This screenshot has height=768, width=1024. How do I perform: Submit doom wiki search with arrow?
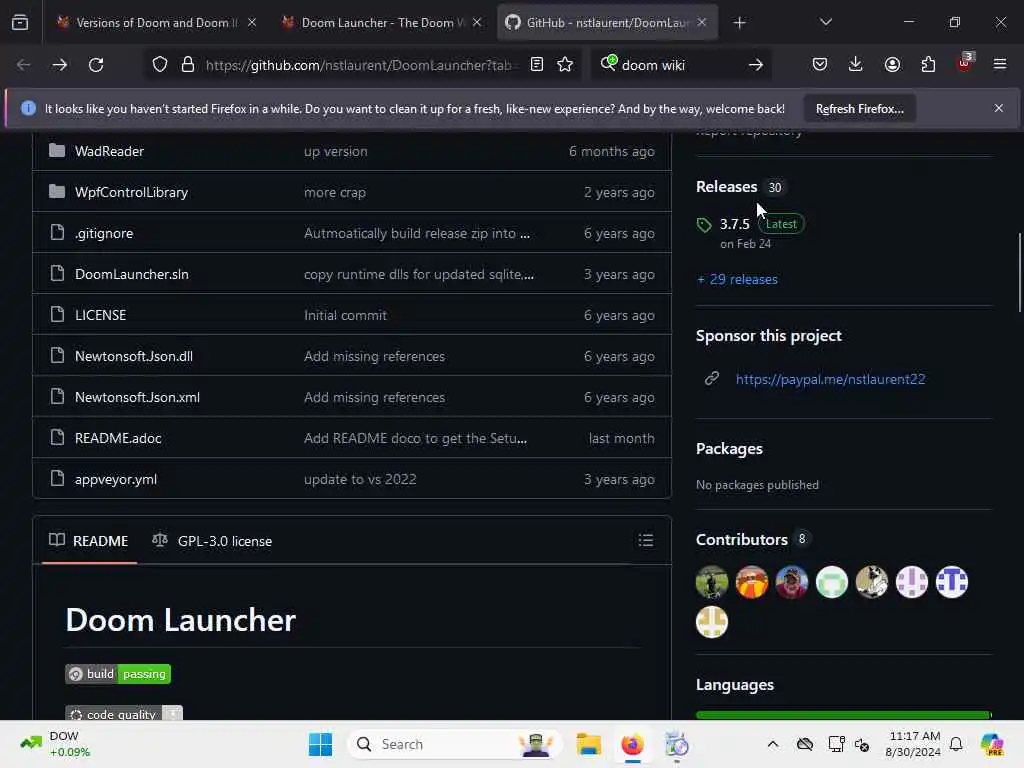756,65
